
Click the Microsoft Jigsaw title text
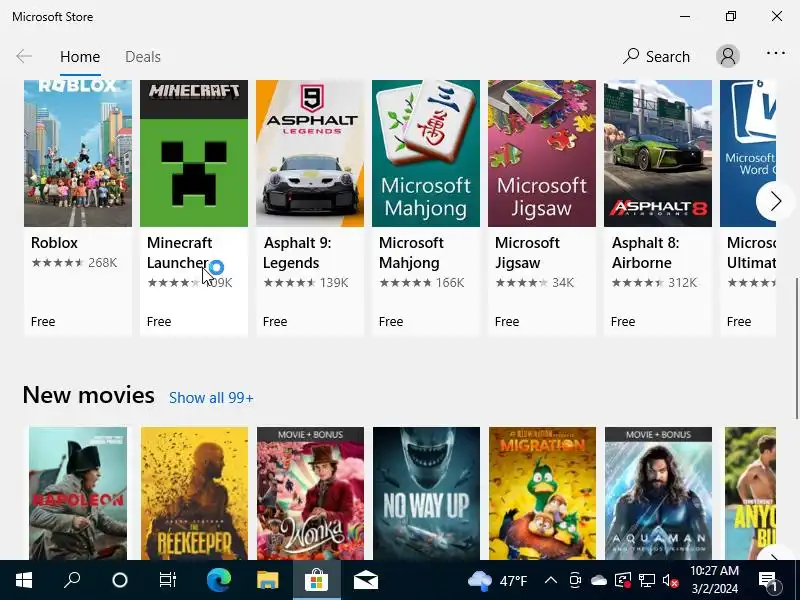pyautogui.click(x=527, y=253)
